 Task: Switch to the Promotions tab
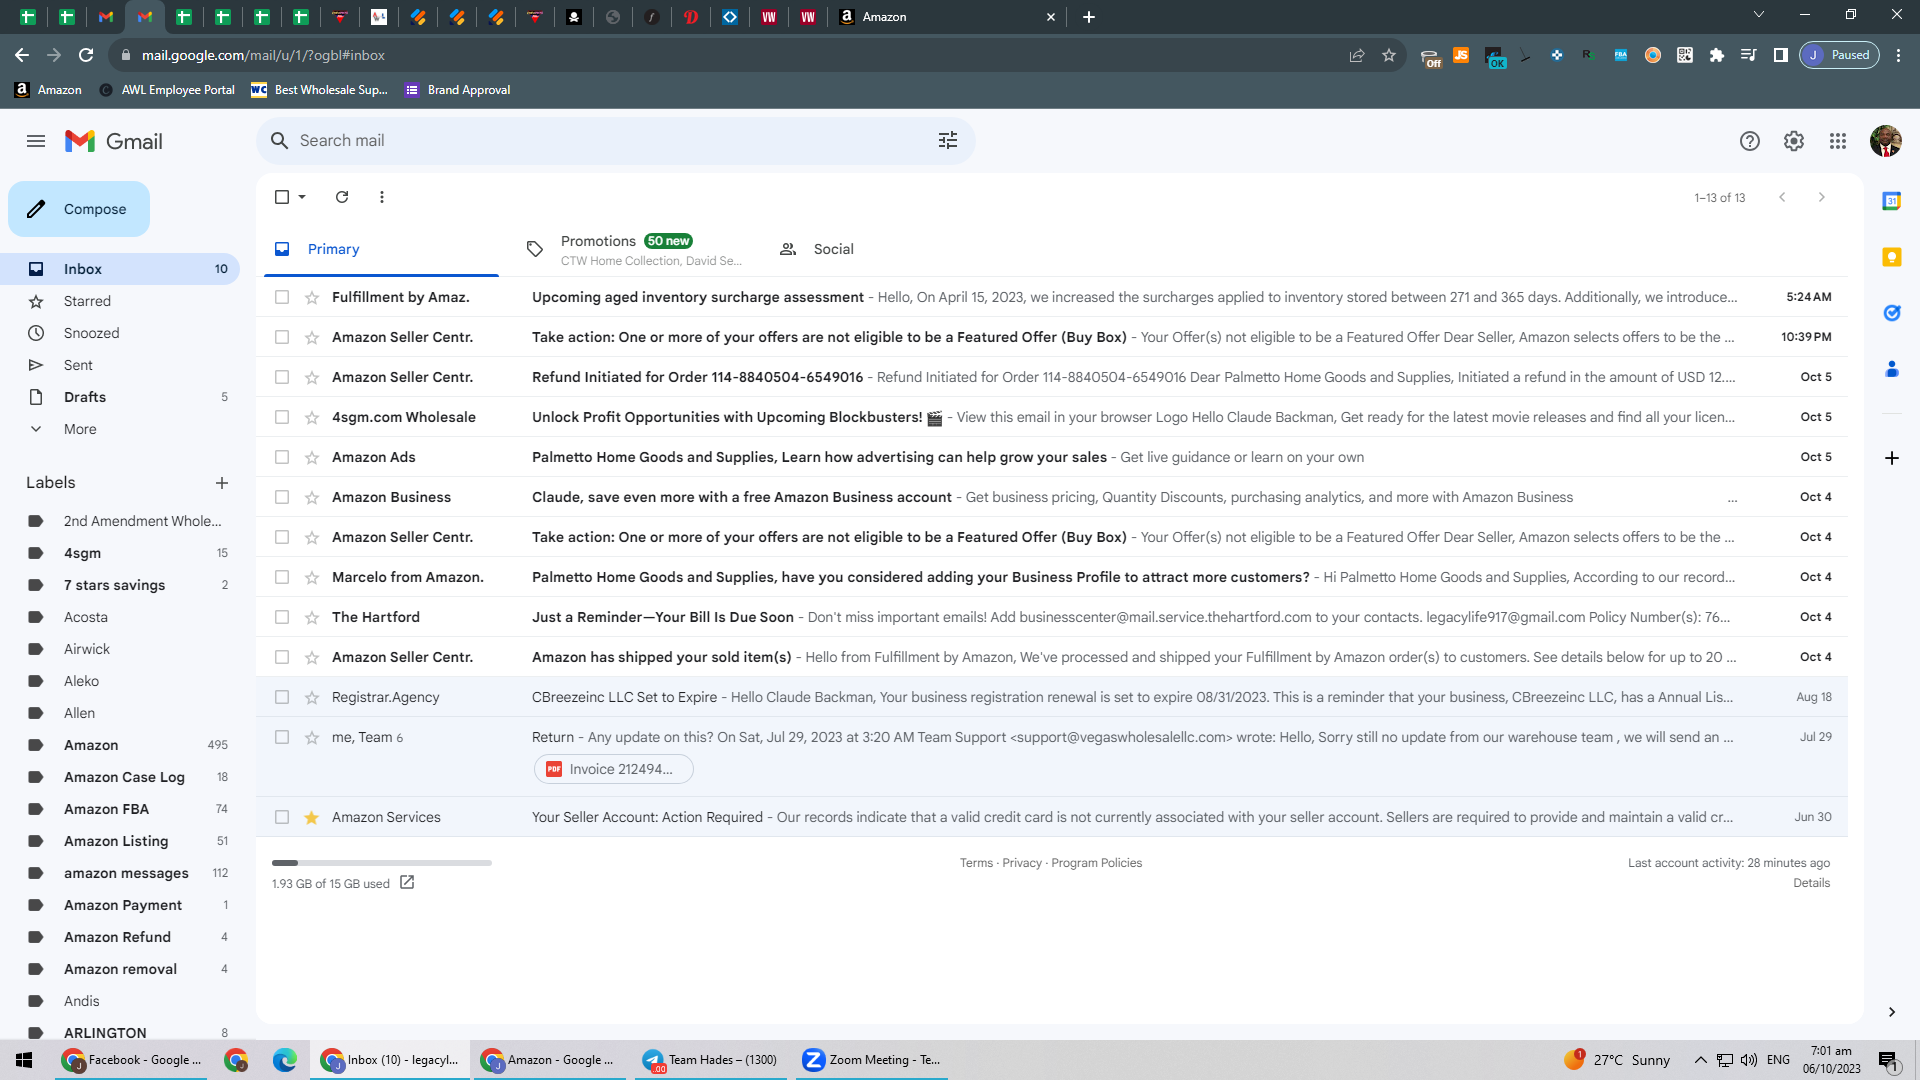coord(634,249)
